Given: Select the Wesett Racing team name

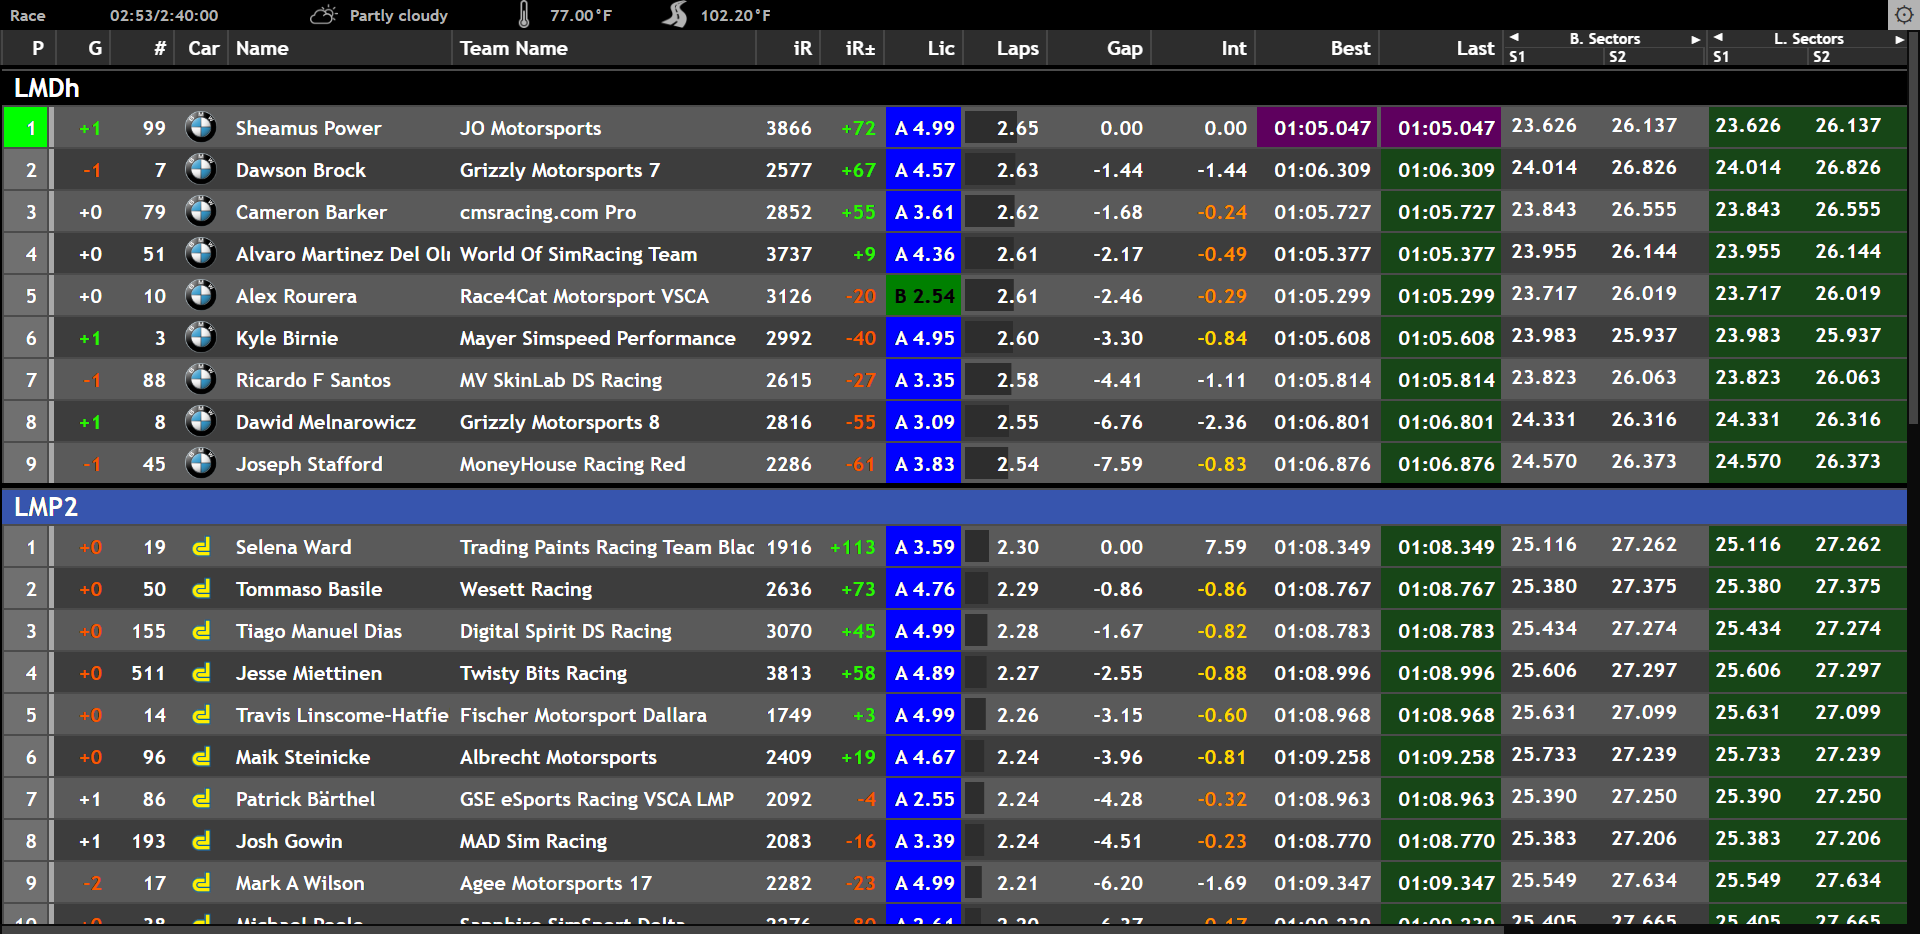Looking at the screenshot, I should point(526,589).
